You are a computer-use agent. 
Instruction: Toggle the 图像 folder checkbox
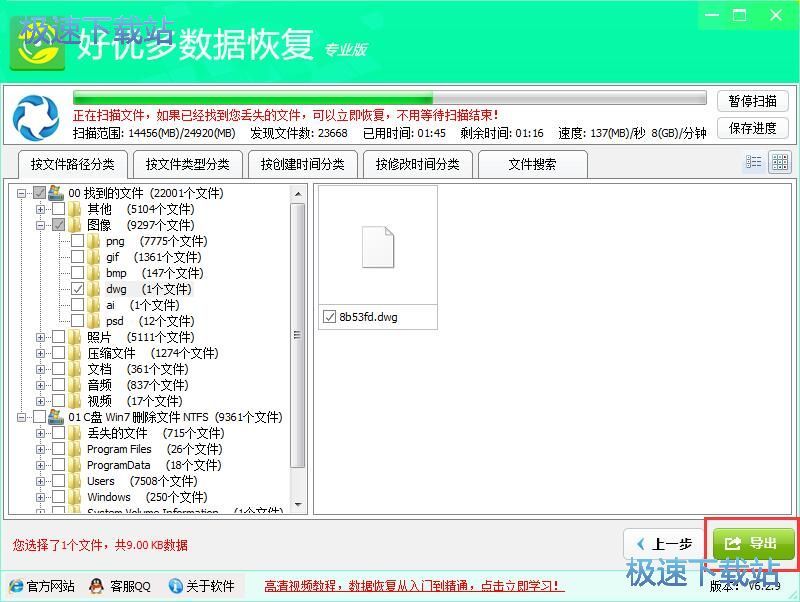pyautogui.click(x=59, y=225)
